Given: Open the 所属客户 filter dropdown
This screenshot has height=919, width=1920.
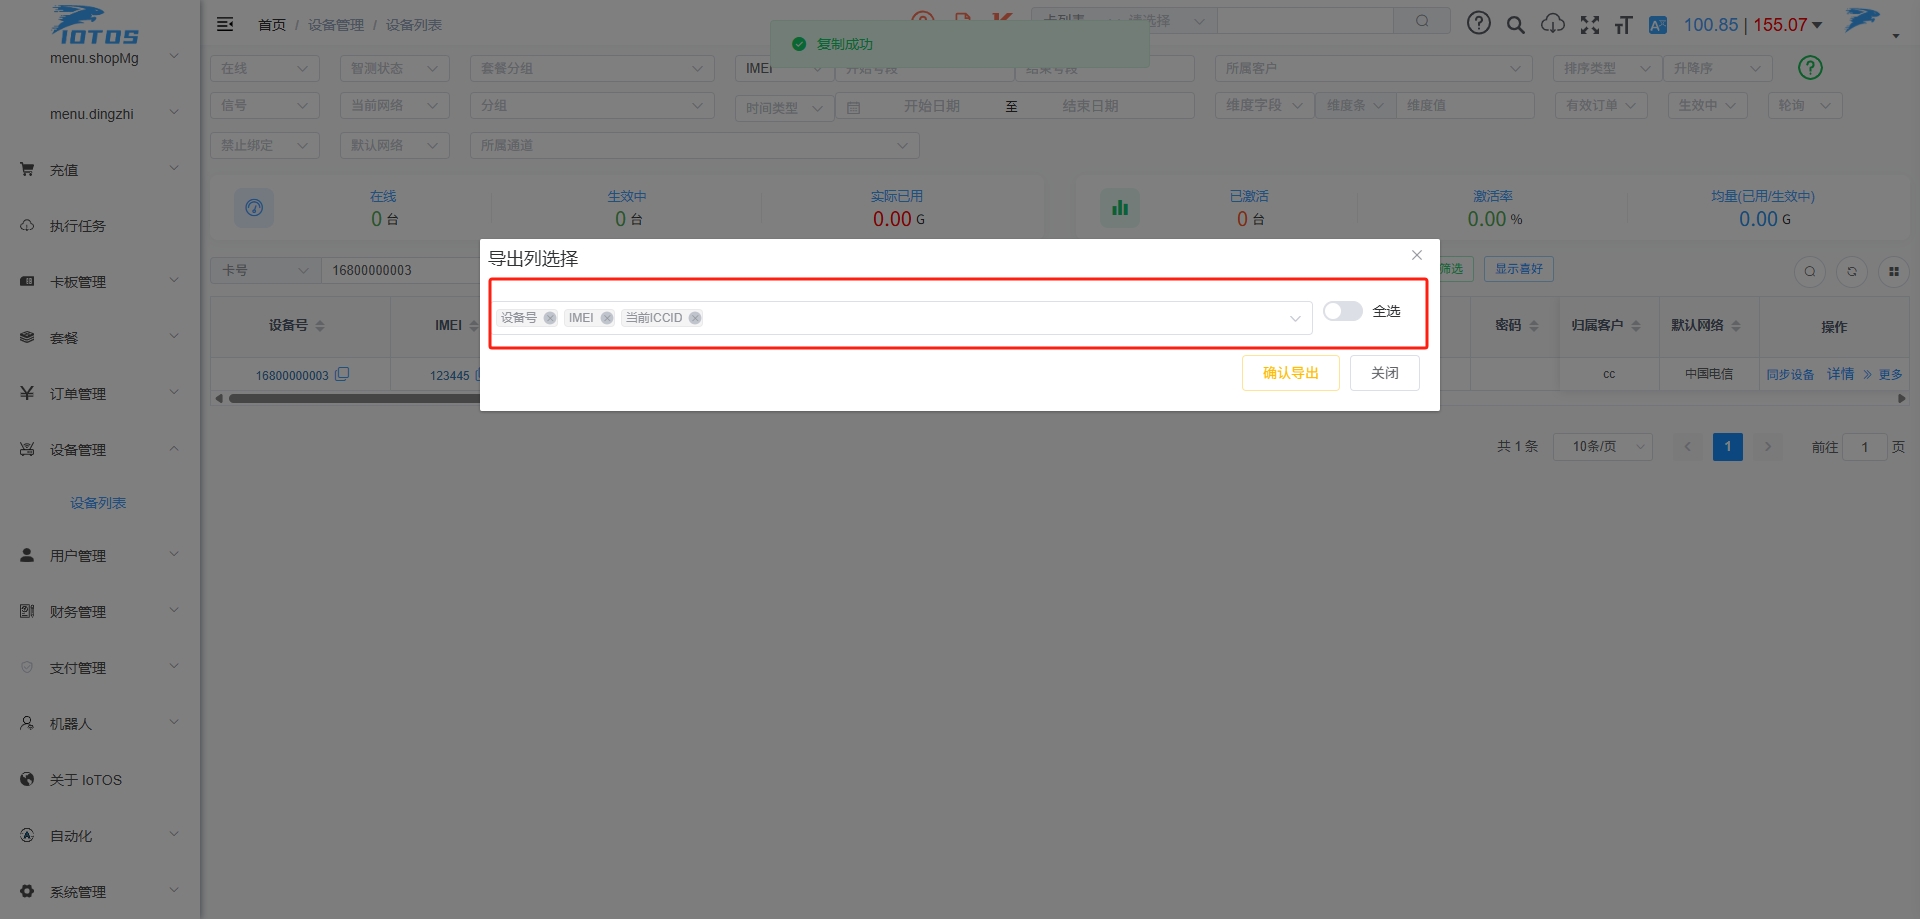Looking at the screenshot, I should [x=1374, y=68].
